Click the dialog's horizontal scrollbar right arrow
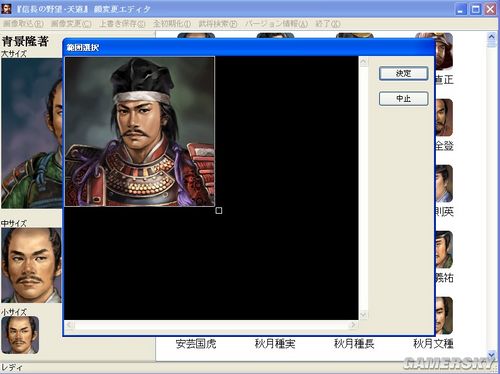This screenshot has width=500, height=374. pyautogui.click(x=353, y=325)
